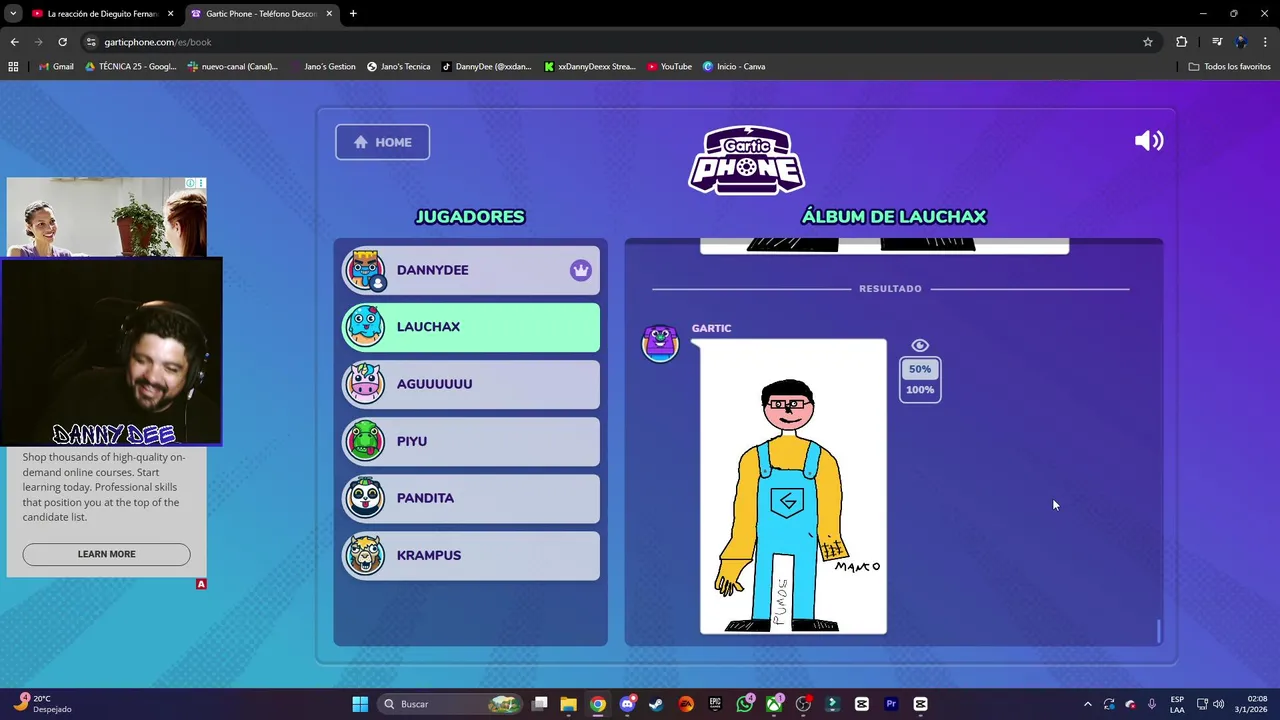Open Xbox app from taskbar

point(774,704)
